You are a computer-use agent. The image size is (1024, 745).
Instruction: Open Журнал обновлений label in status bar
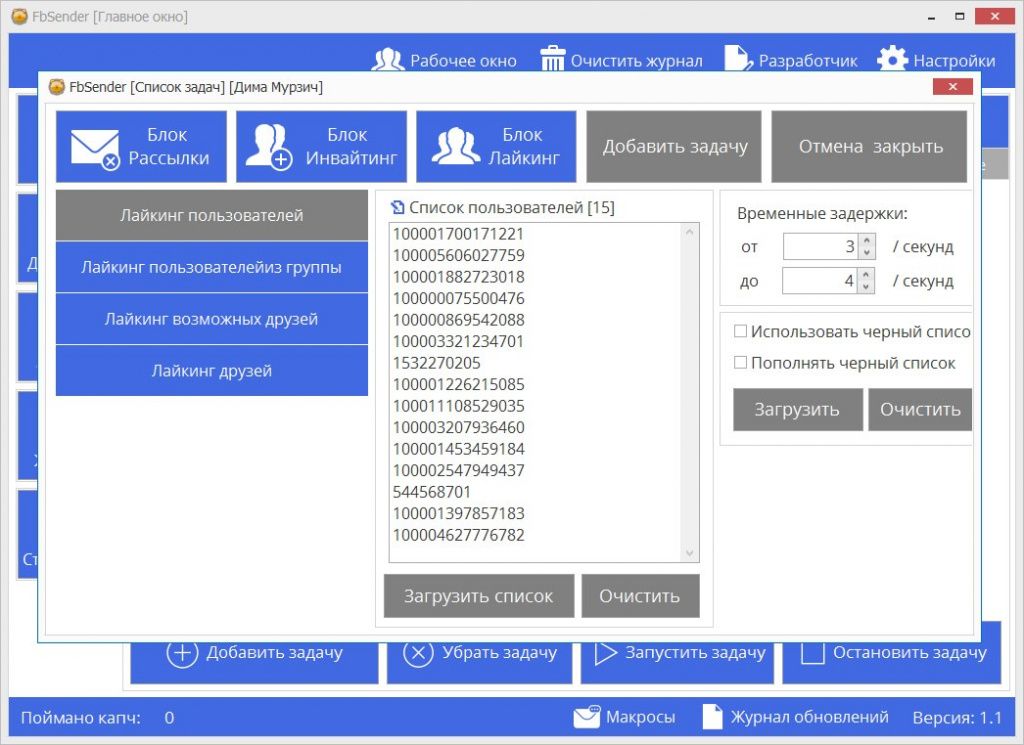coord(809,717)
